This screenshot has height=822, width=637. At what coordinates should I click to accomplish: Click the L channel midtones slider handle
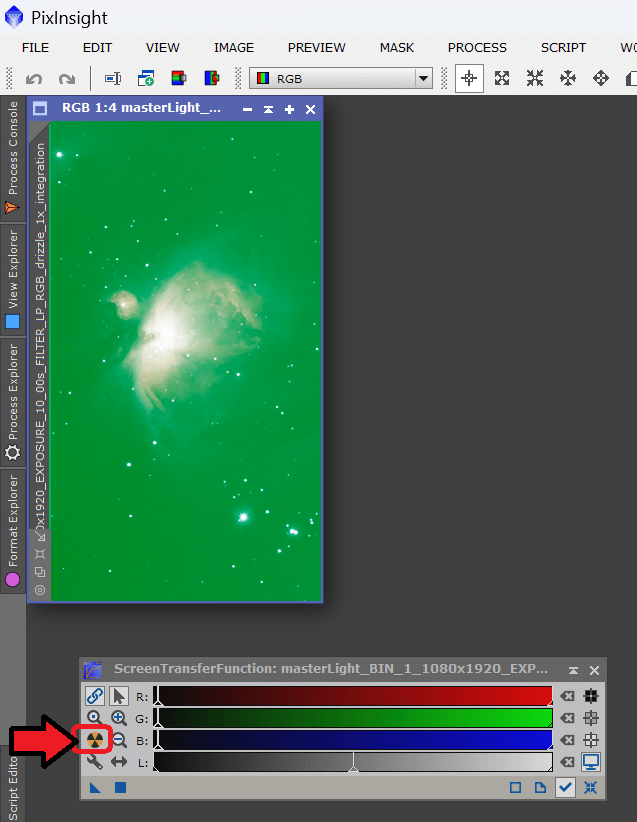point(353,768)
